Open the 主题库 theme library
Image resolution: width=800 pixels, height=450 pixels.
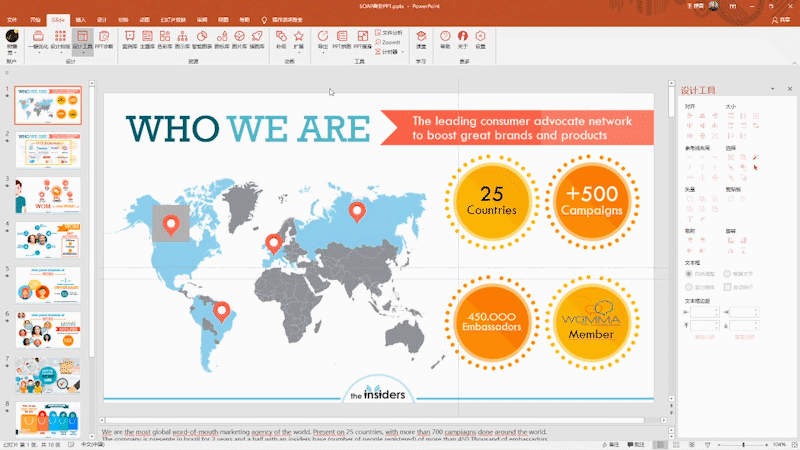tap(147, 39)
